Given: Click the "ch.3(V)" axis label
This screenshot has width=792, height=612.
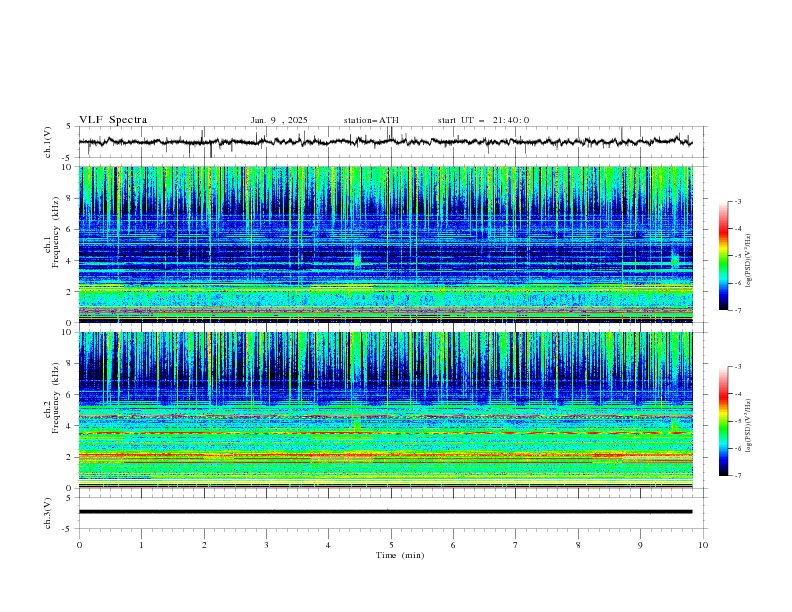Looking at the screenshot, I should [x=48, y=513].
